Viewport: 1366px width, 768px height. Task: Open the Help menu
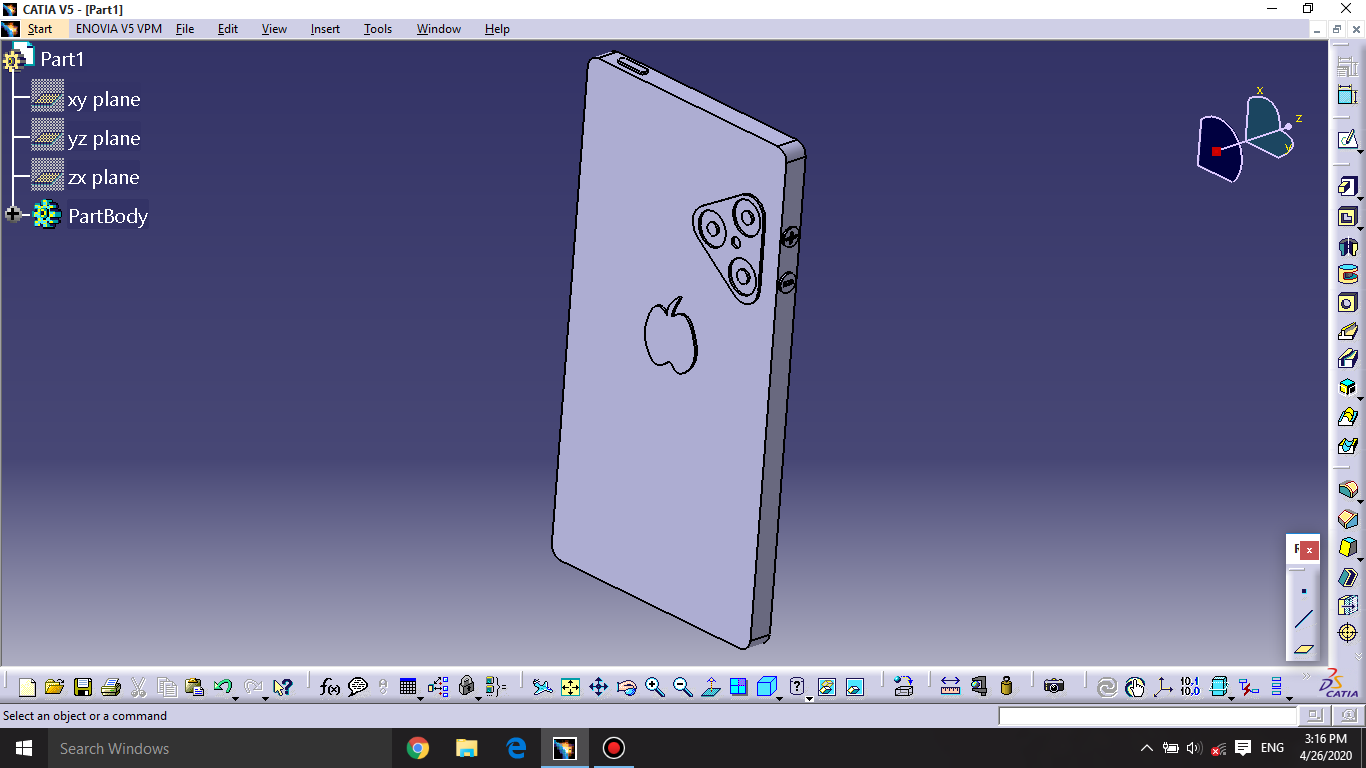click(497, 29)
